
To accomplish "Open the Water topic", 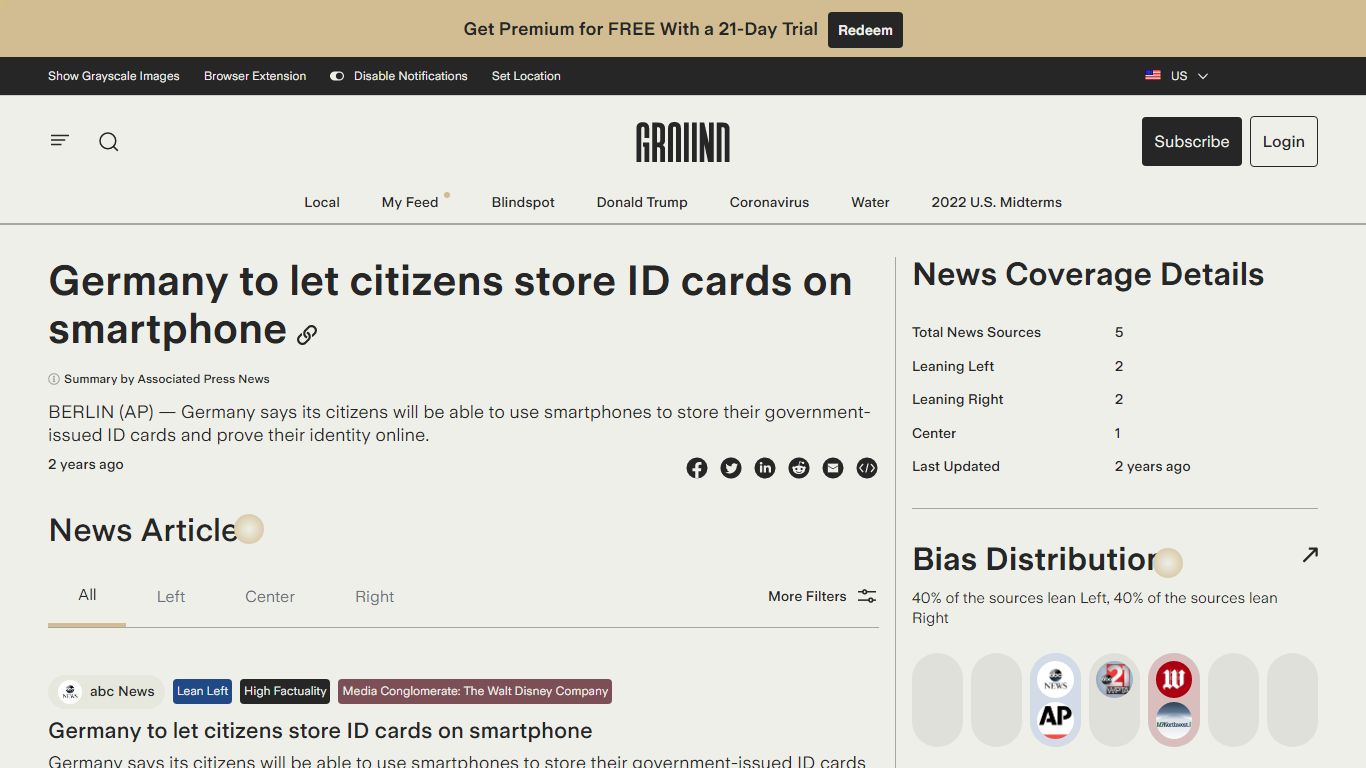I will click(870, 202).
